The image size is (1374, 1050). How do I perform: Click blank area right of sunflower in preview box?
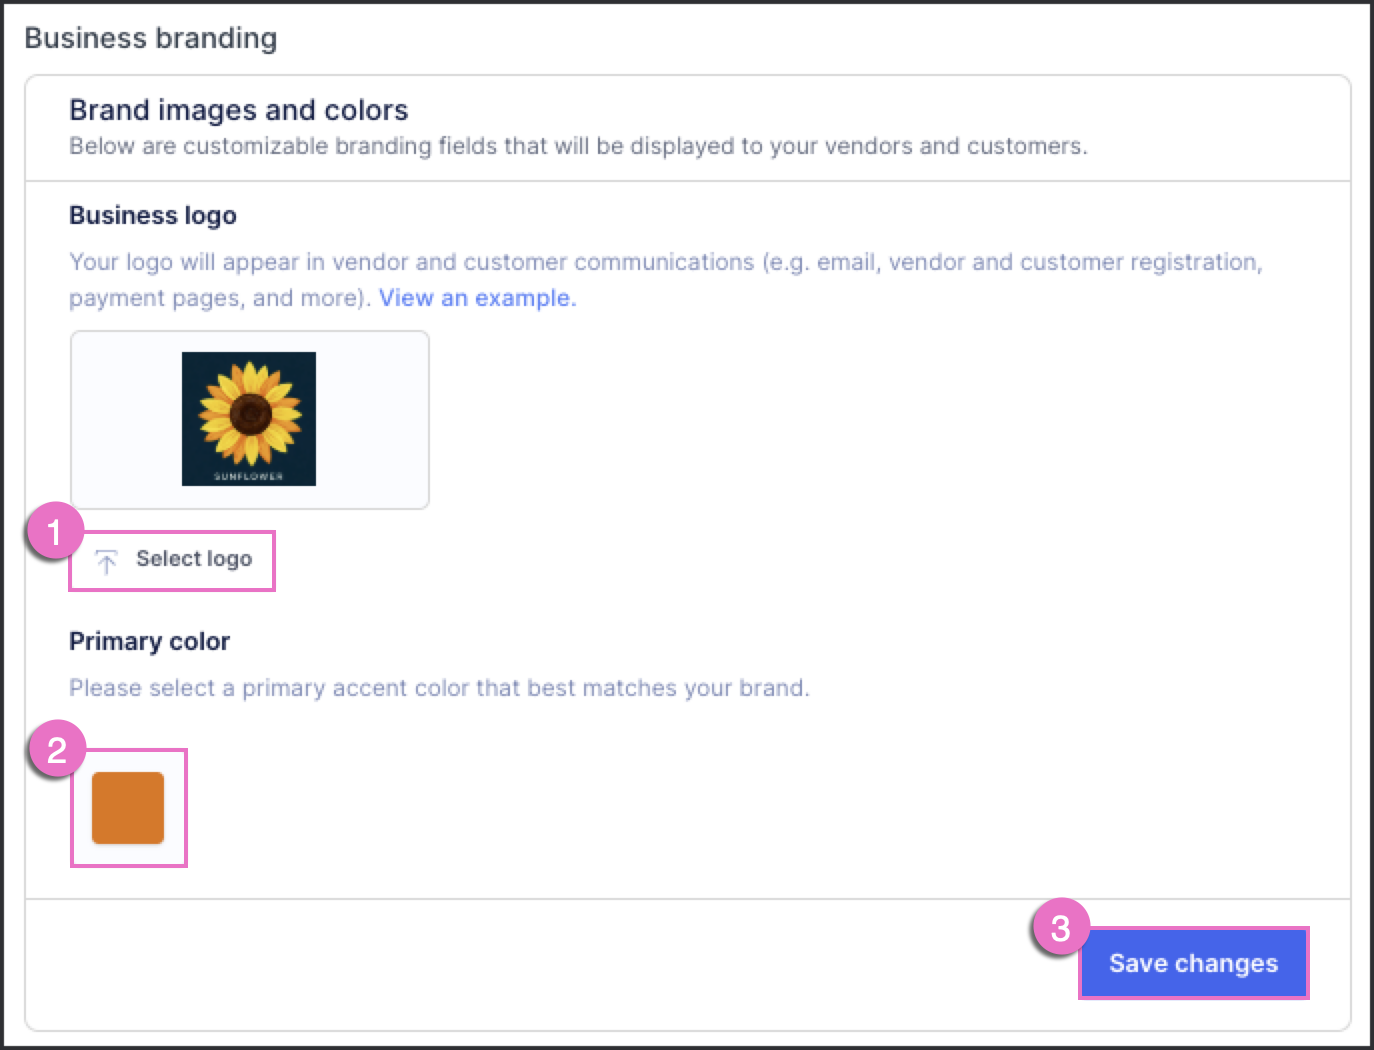(372, 419)
